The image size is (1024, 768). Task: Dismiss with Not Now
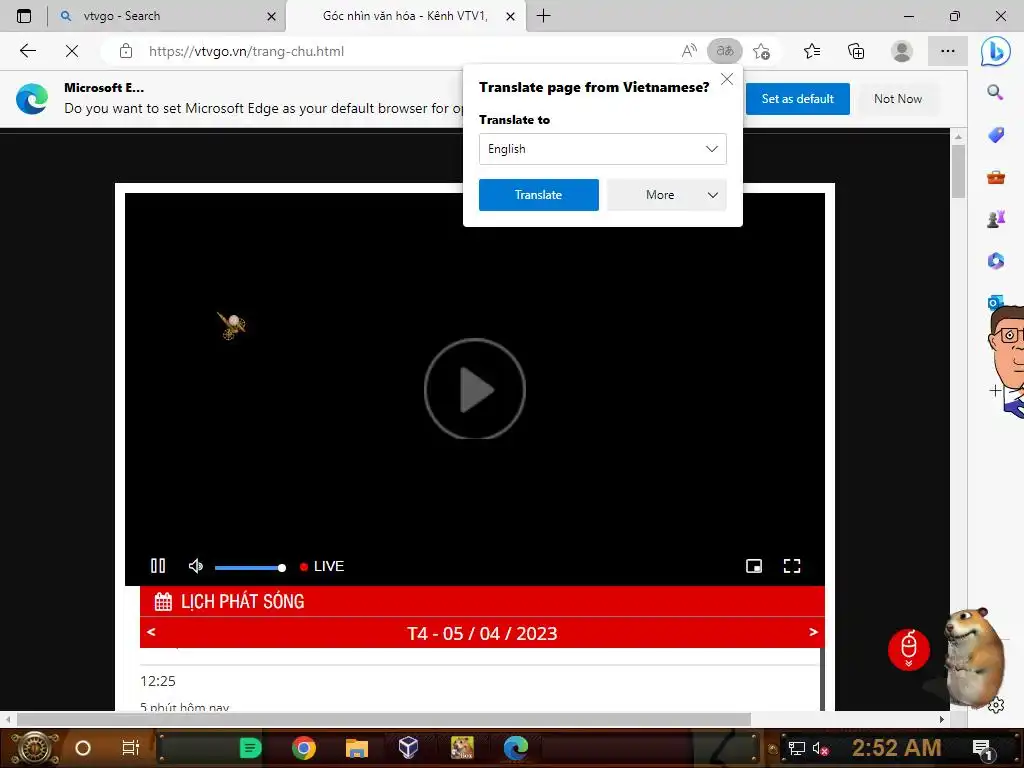click(x=898, y=99)
